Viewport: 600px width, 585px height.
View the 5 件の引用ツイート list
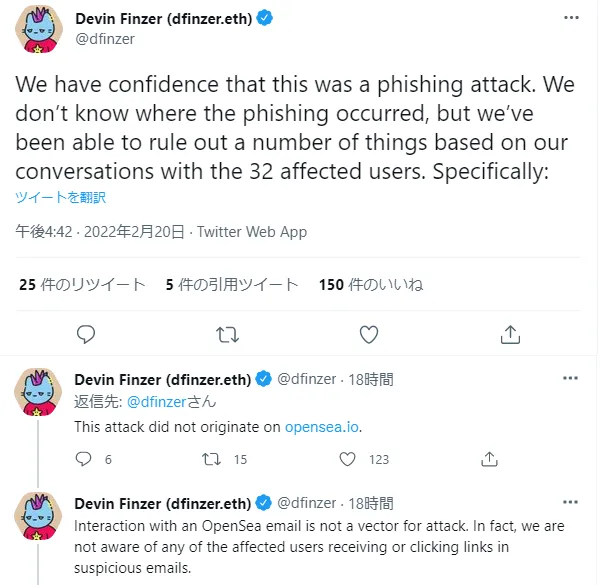point(232,285)
